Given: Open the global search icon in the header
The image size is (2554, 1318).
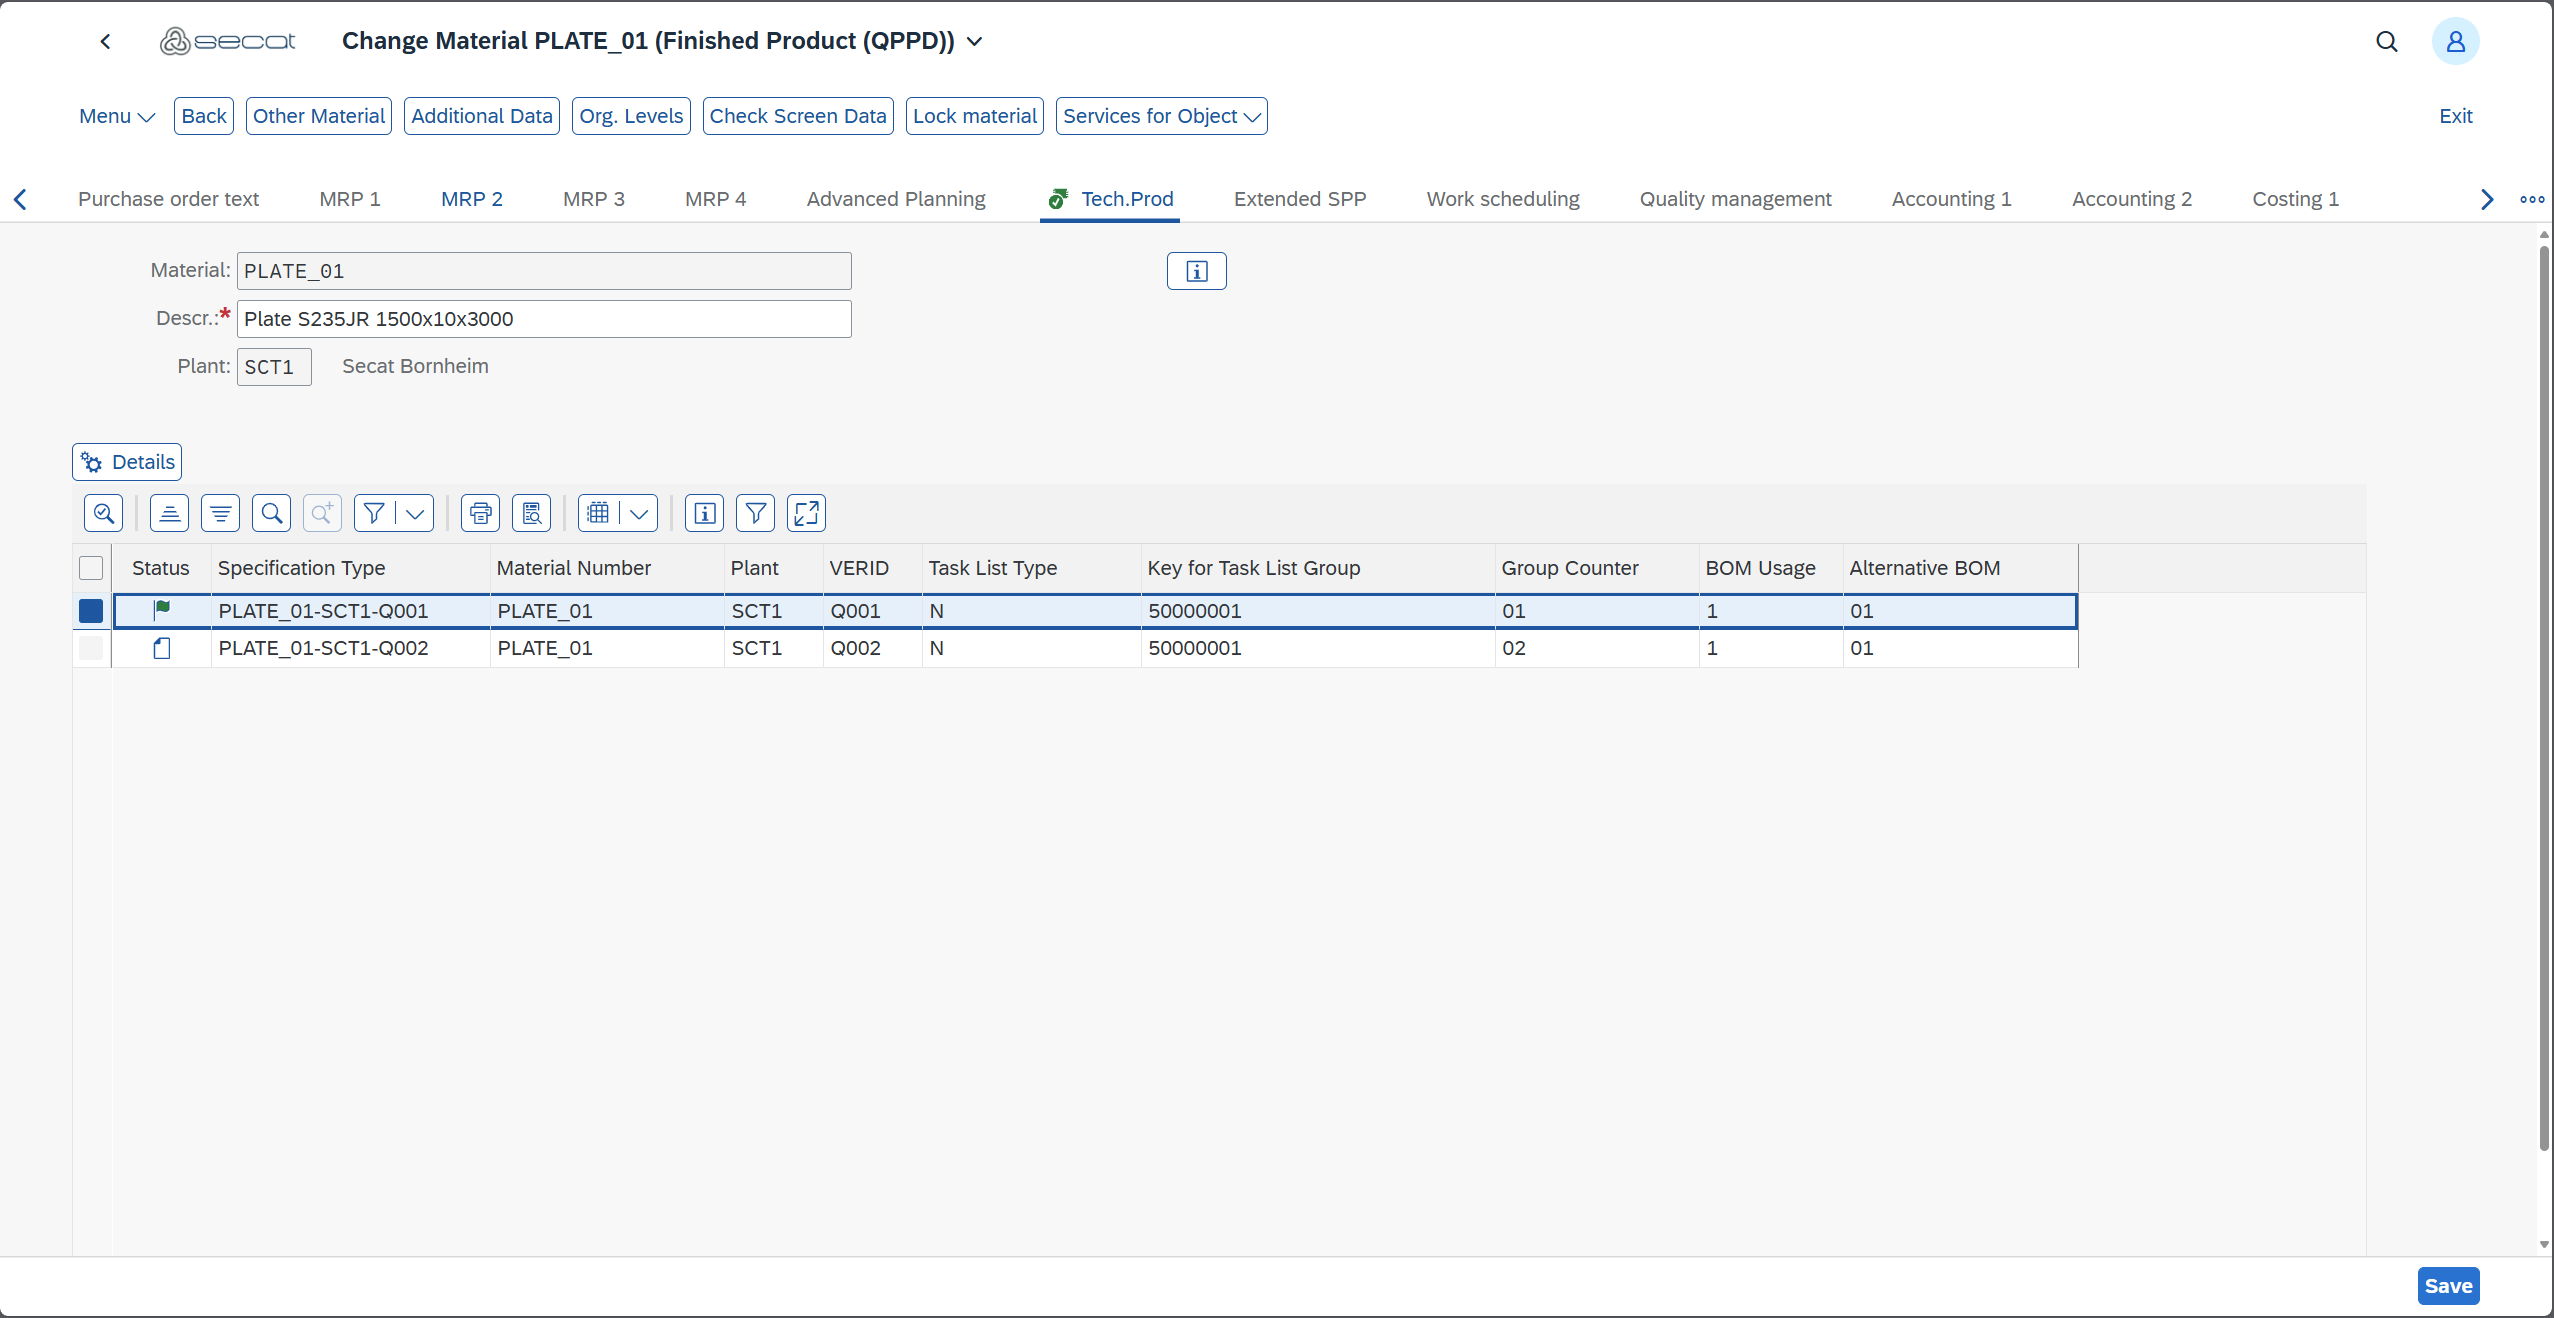Looking at the screenshot, I should coord(2386,41).
